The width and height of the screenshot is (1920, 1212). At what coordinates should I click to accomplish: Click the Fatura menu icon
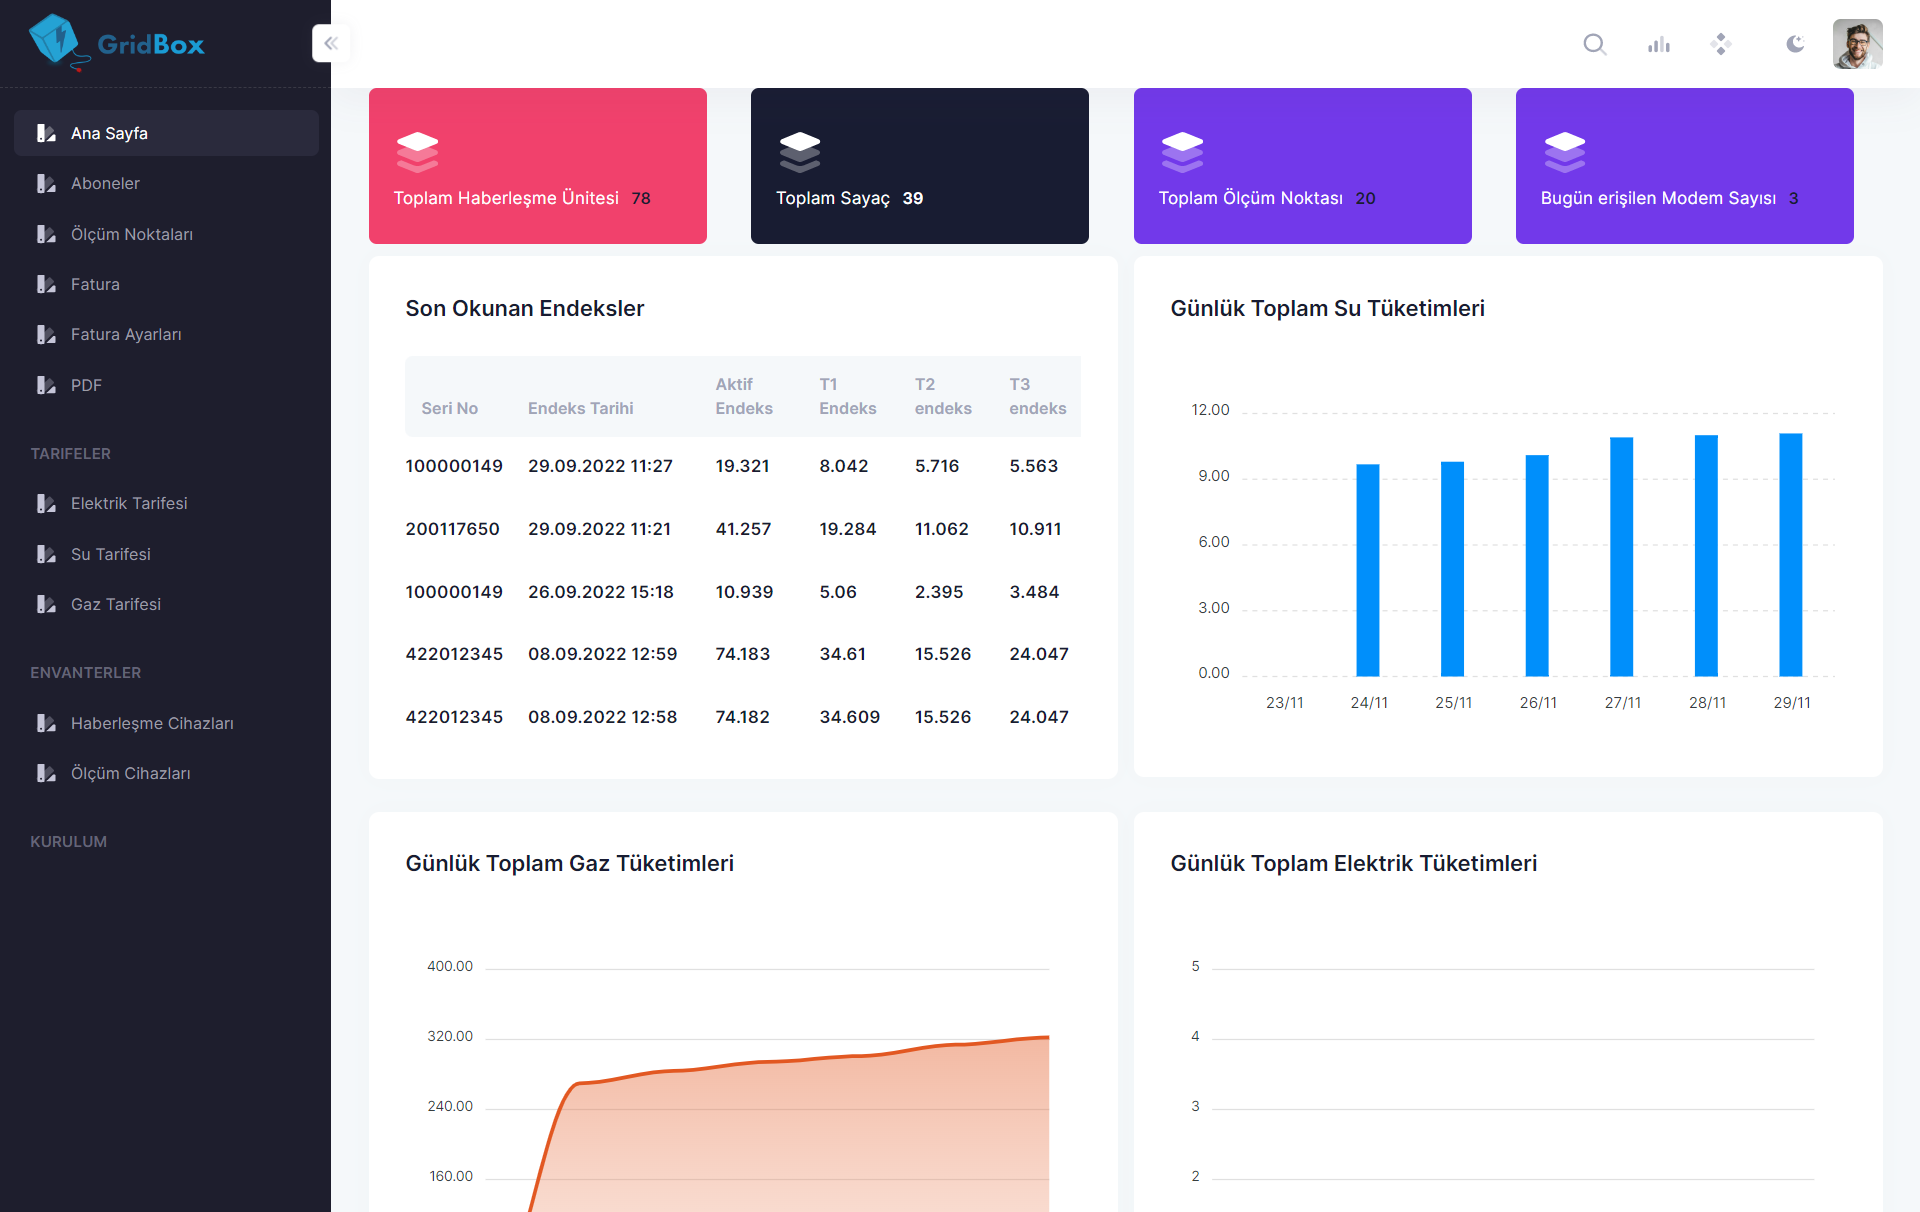coord(46,284)
